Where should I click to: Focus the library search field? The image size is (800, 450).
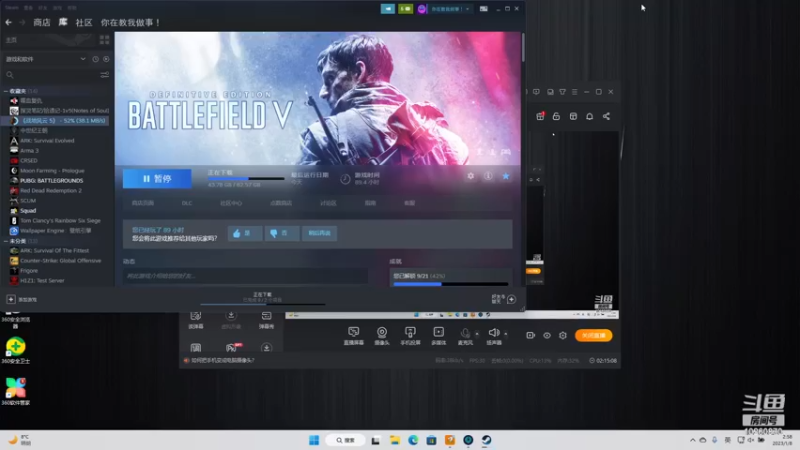click(x=52, y=75)
